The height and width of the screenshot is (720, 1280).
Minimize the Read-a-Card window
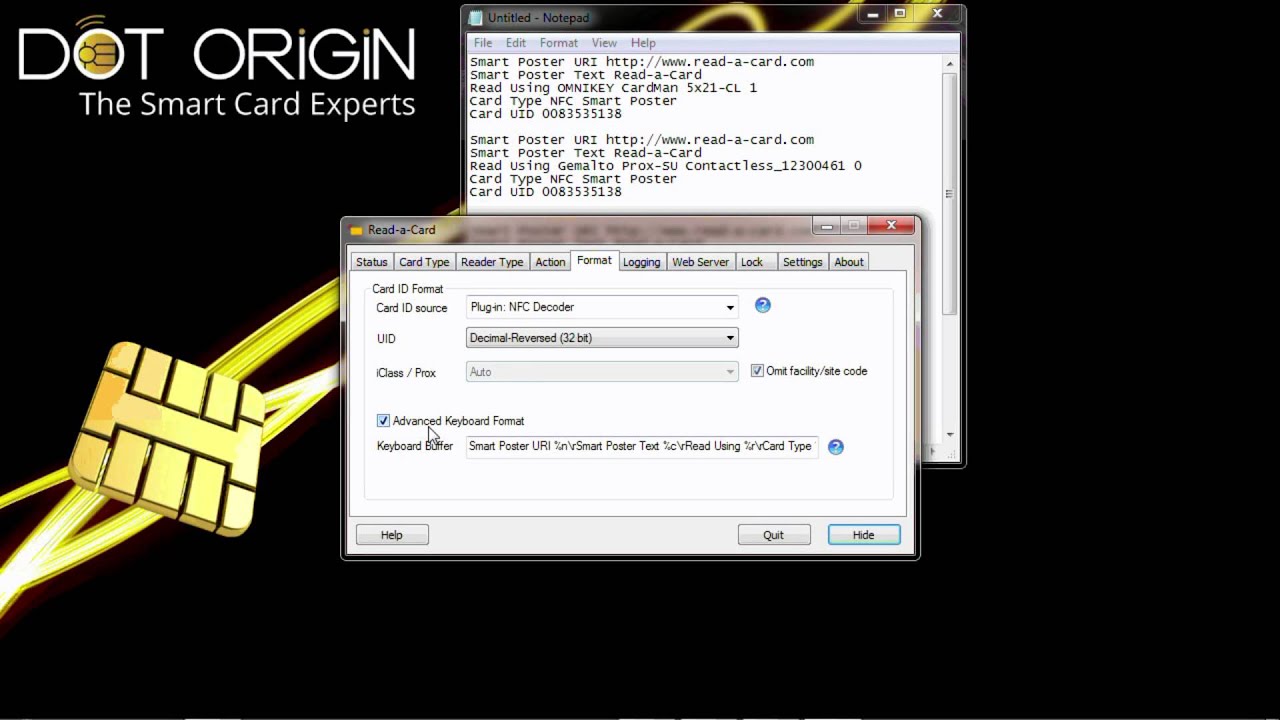click(x=827, y=227)
